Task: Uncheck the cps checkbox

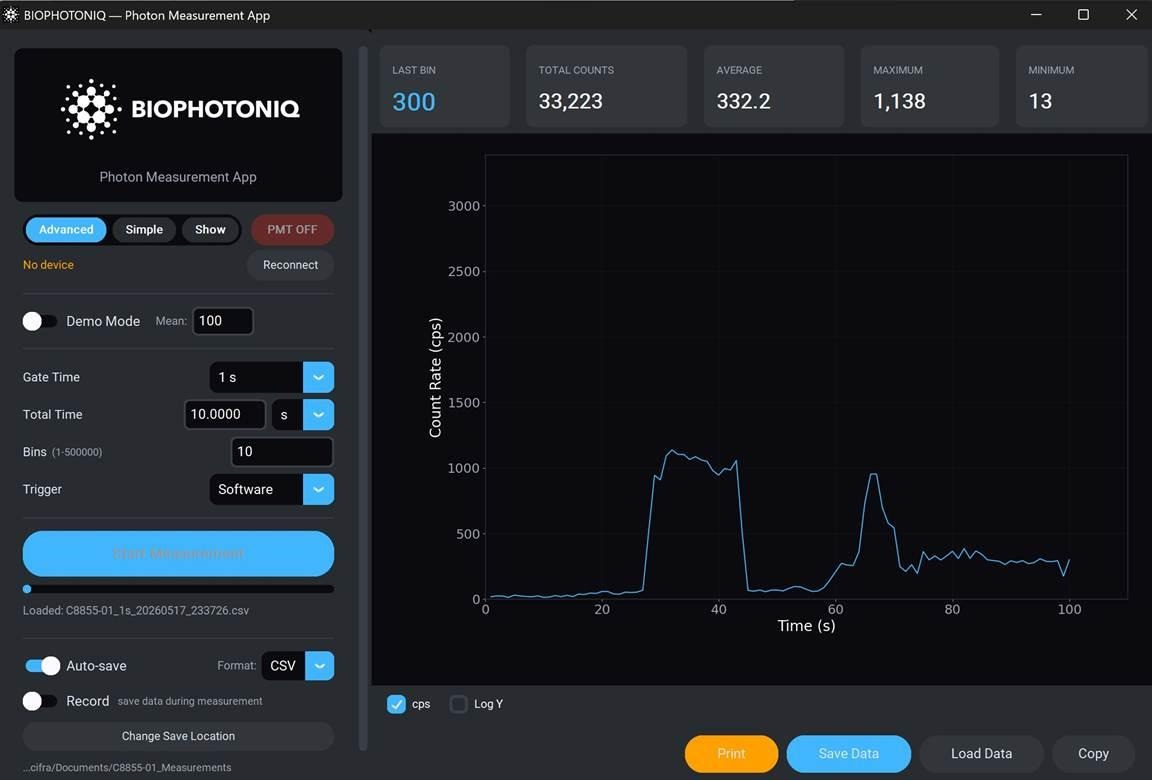Action: click(396, 704)
